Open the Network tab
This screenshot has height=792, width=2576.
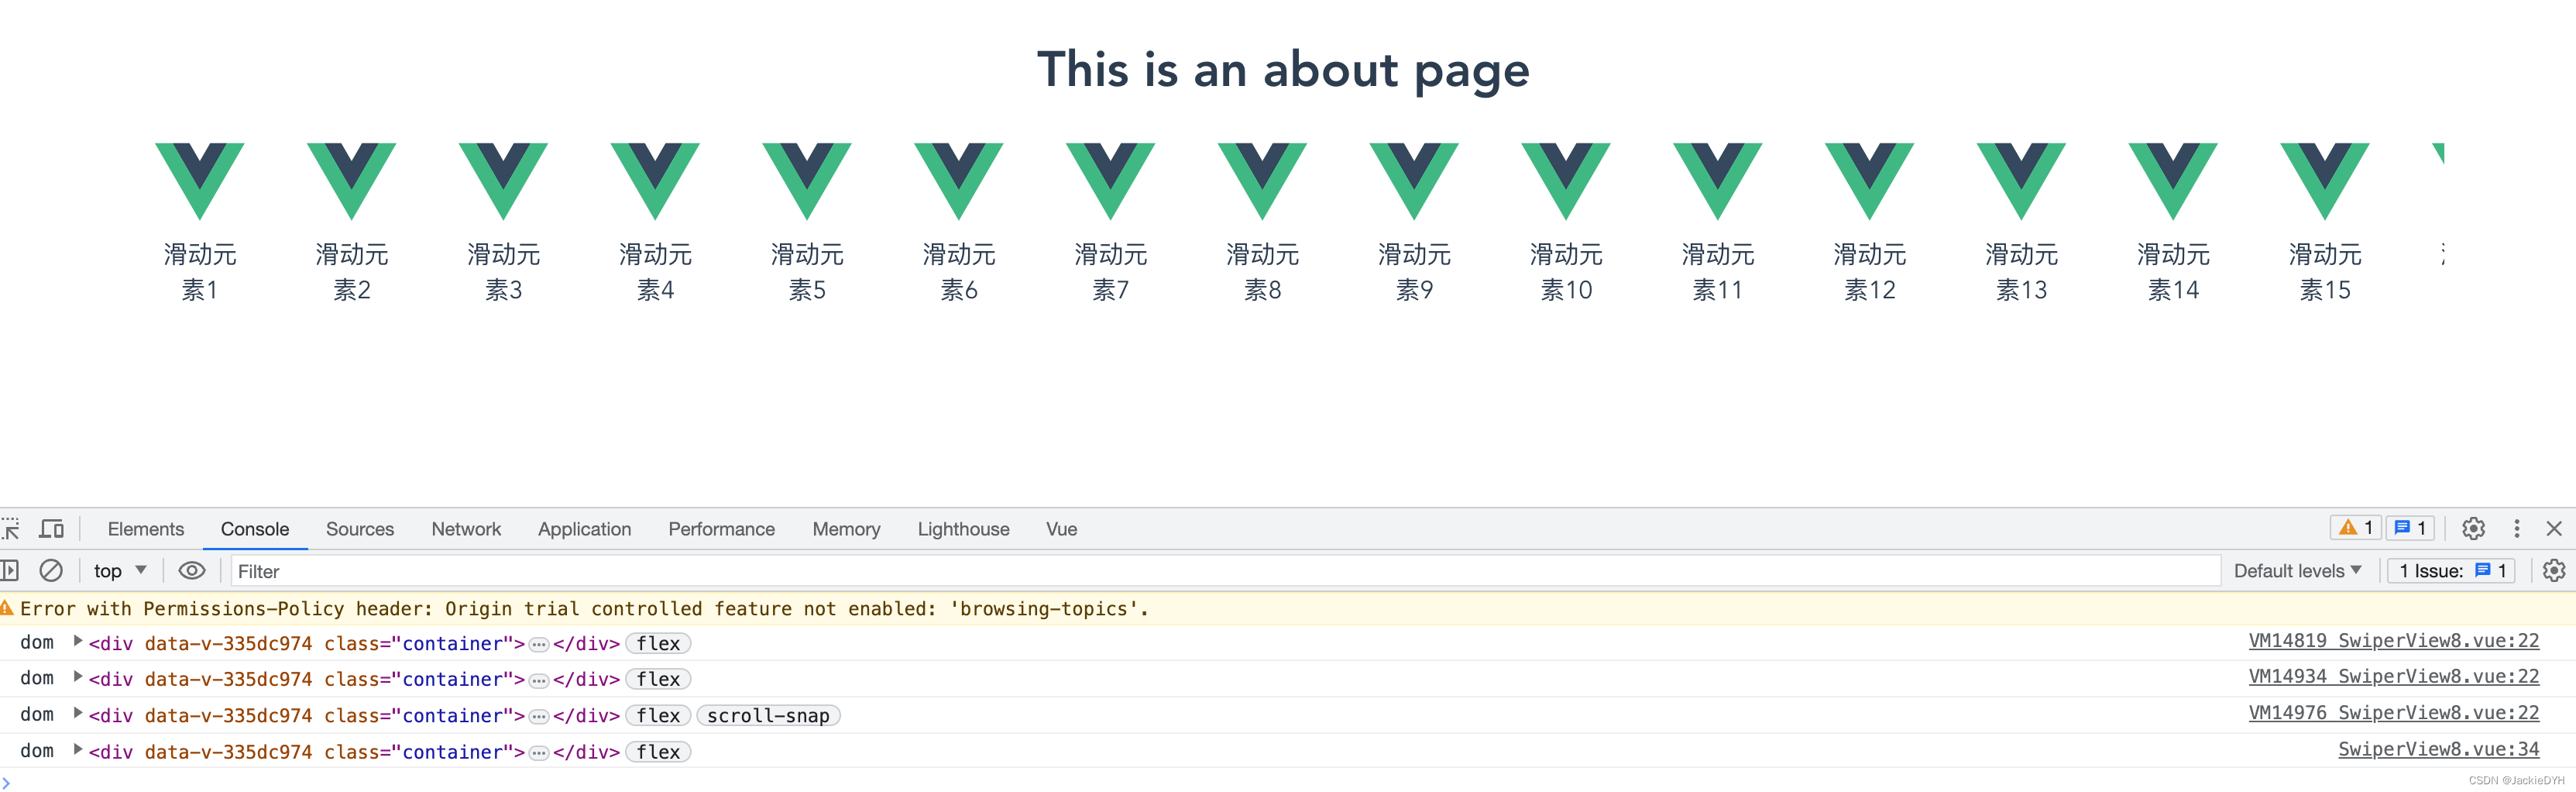[466, 529]
